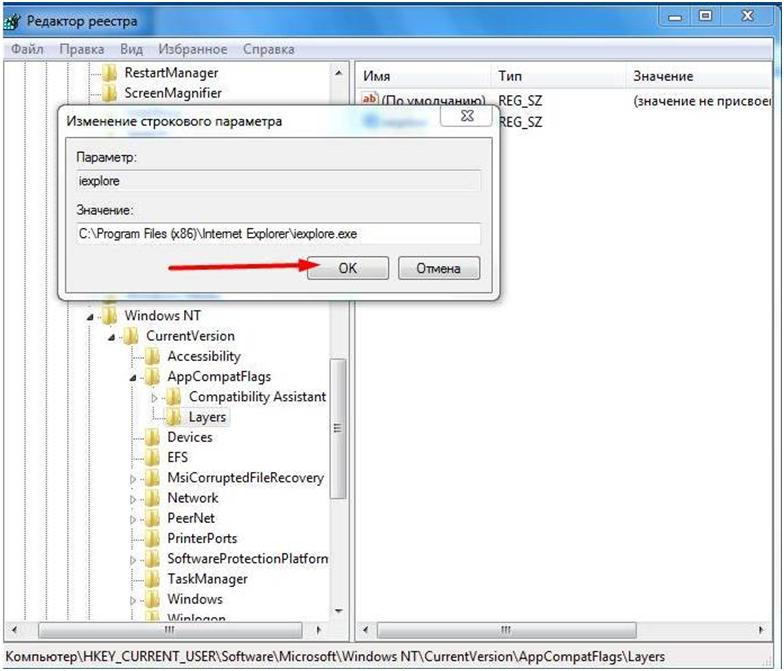Select the TaskManager tree item label
This screenshot has width=784, height=671.
point(208,579)
